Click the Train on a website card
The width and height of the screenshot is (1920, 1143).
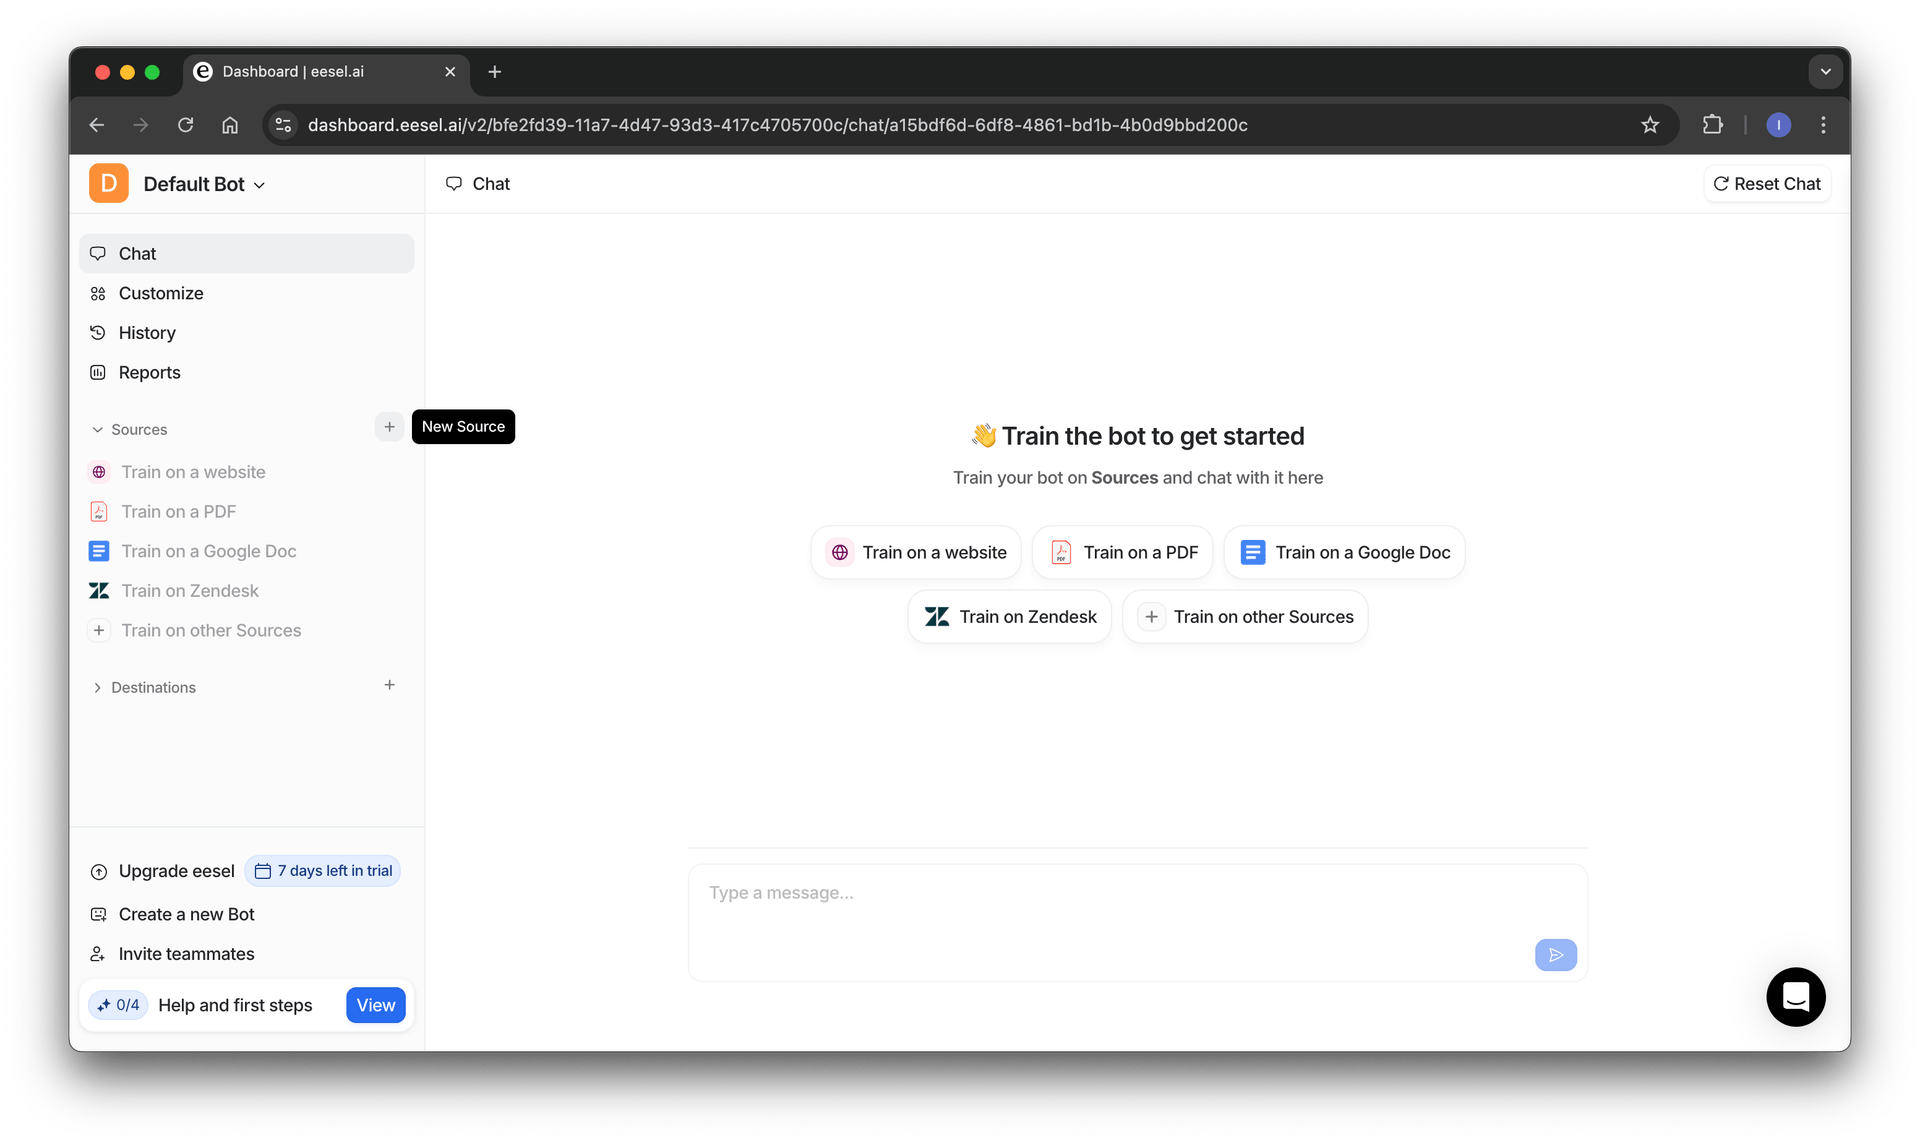pos(916,553)
